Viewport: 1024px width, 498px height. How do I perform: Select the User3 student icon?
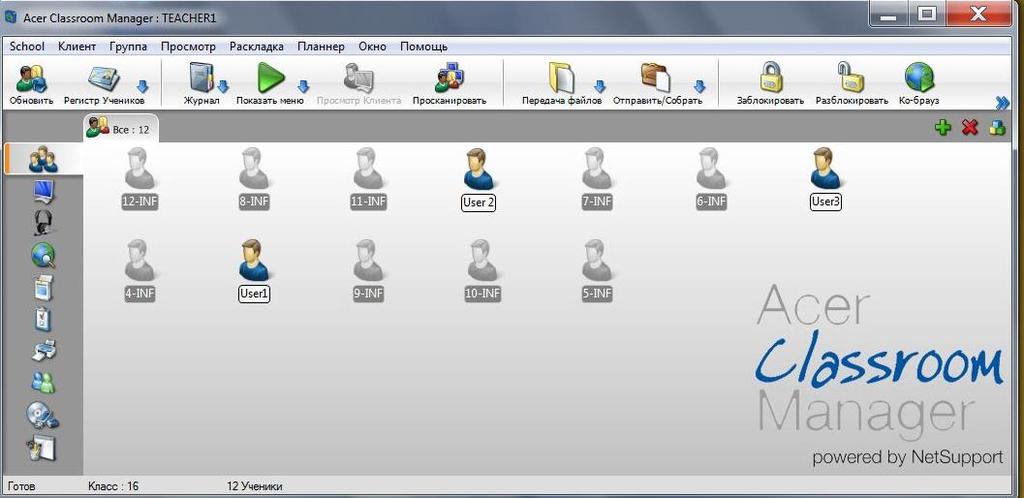pyautogui.click(x=825, y=168)
